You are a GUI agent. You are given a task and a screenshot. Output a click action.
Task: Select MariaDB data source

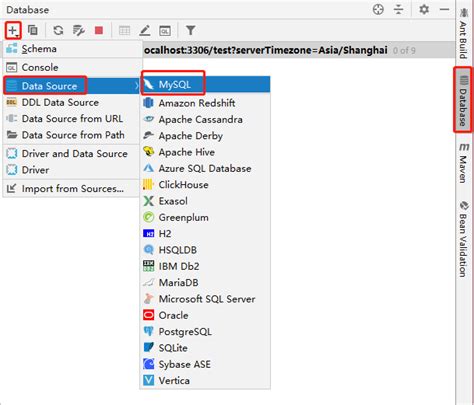coord(205,283)
